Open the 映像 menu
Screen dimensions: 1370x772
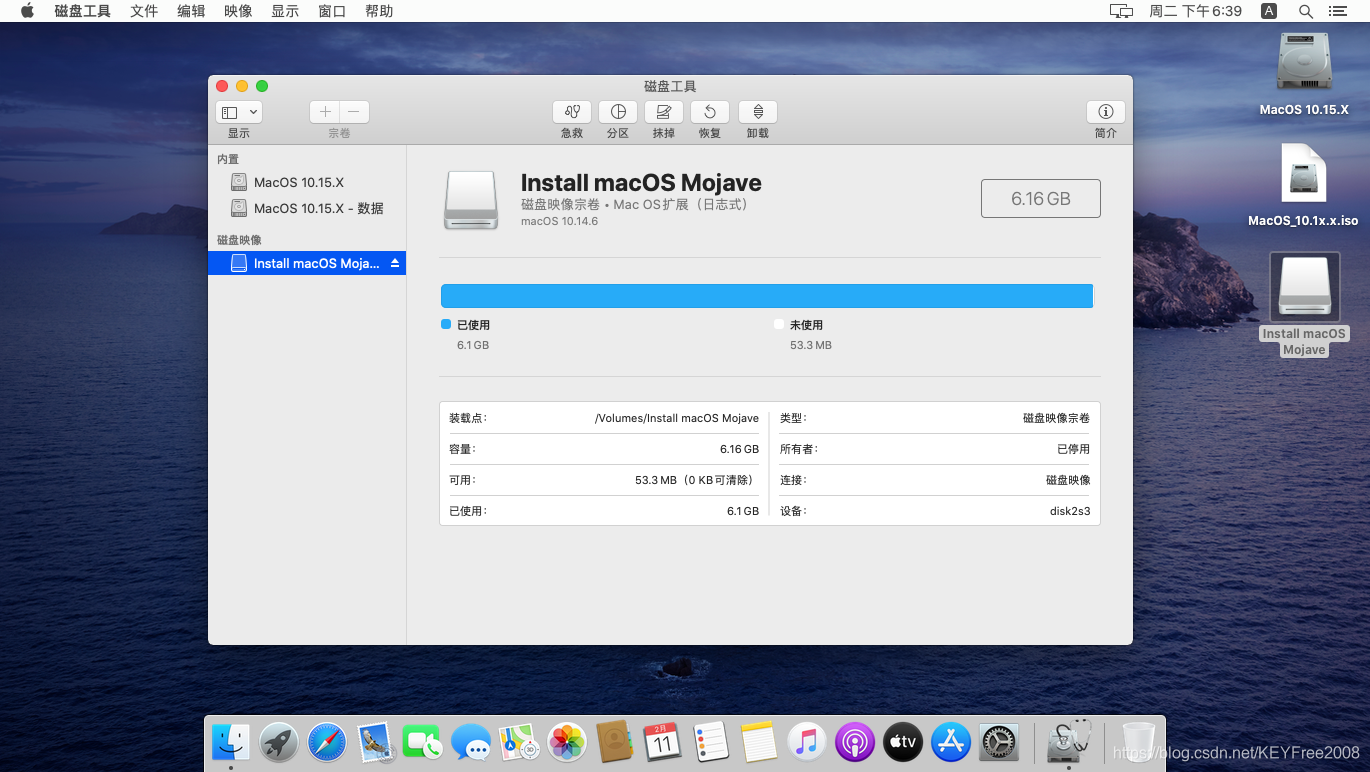[x=238, y=11]
